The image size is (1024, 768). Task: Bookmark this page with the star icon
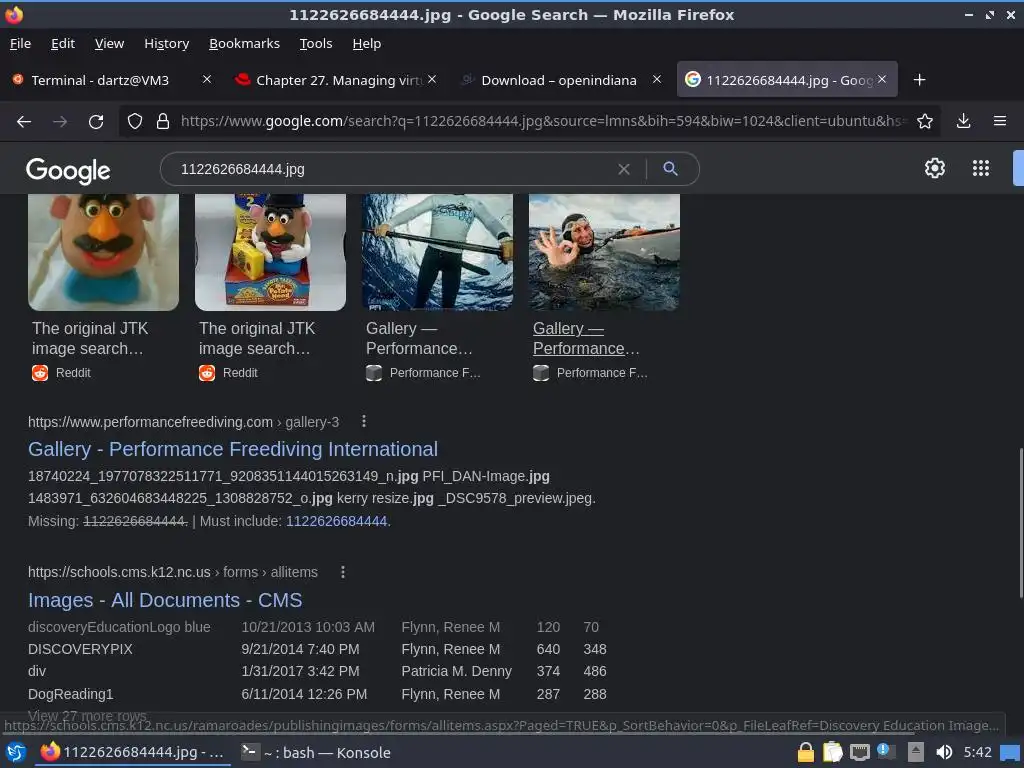point(925,121)
